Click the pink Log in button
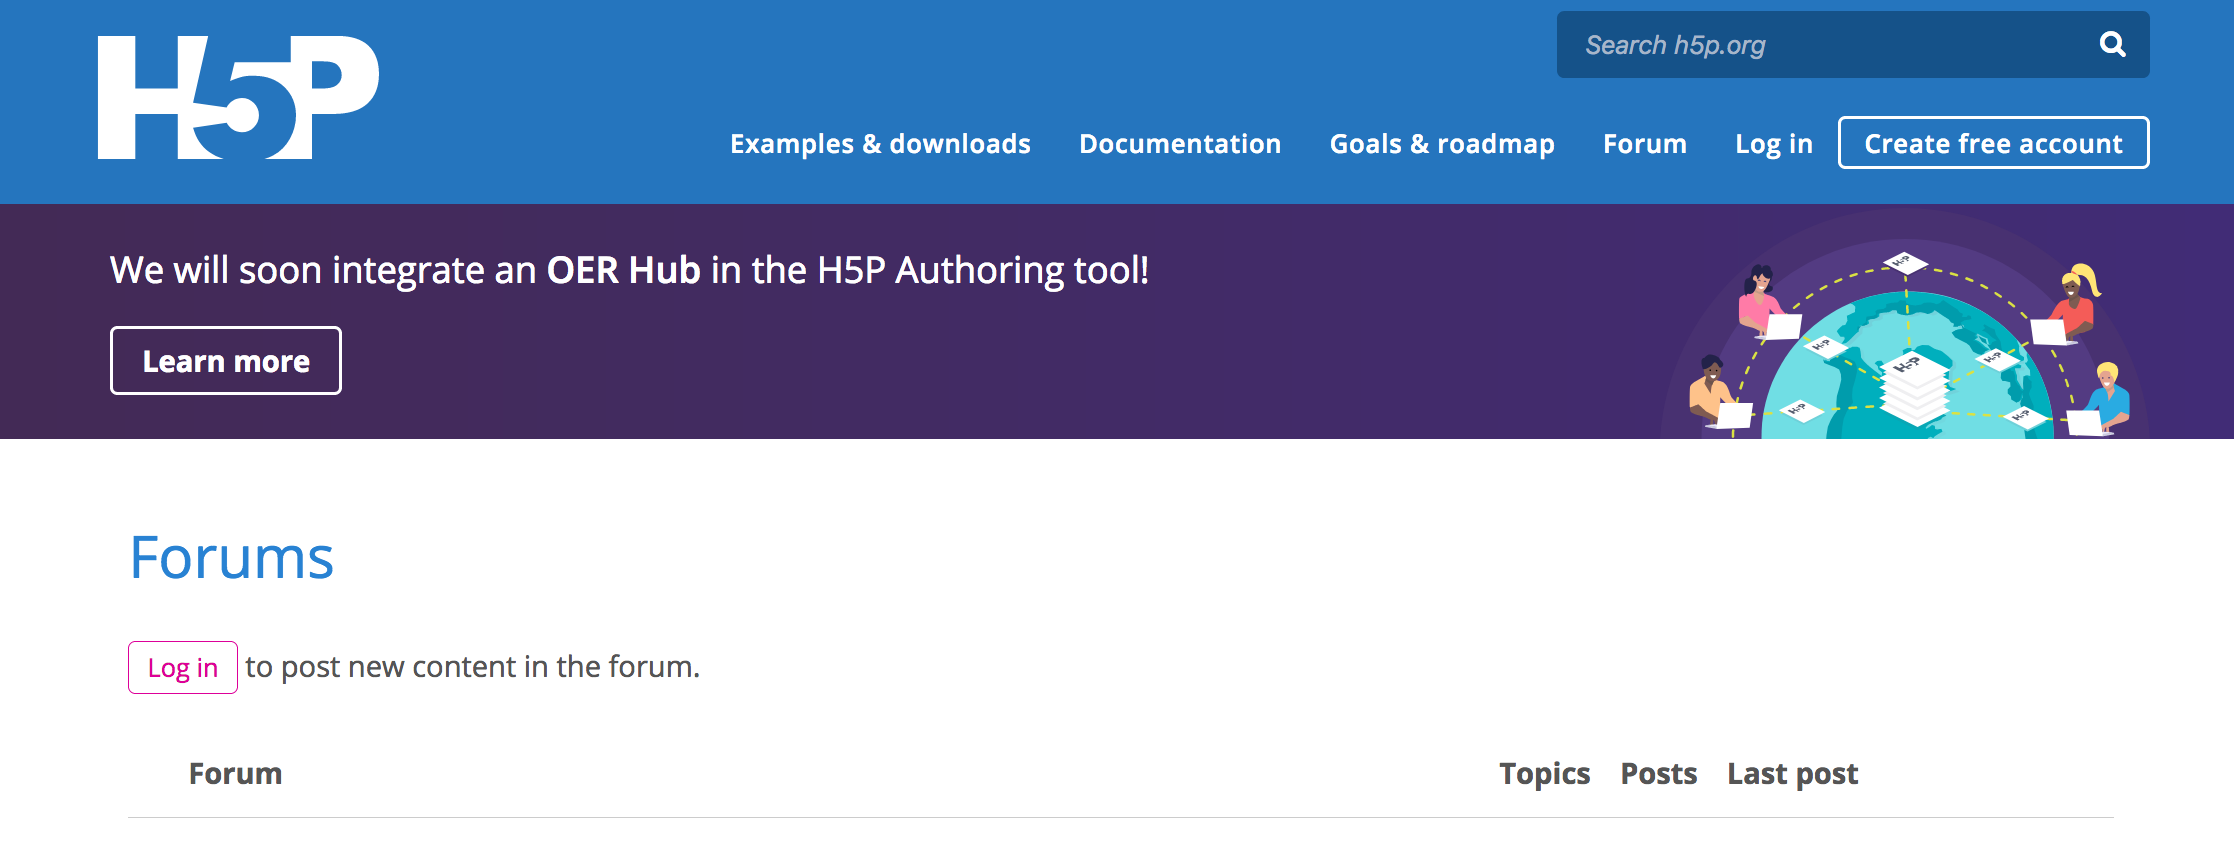 pyautogui.click(x=183, y=667)
